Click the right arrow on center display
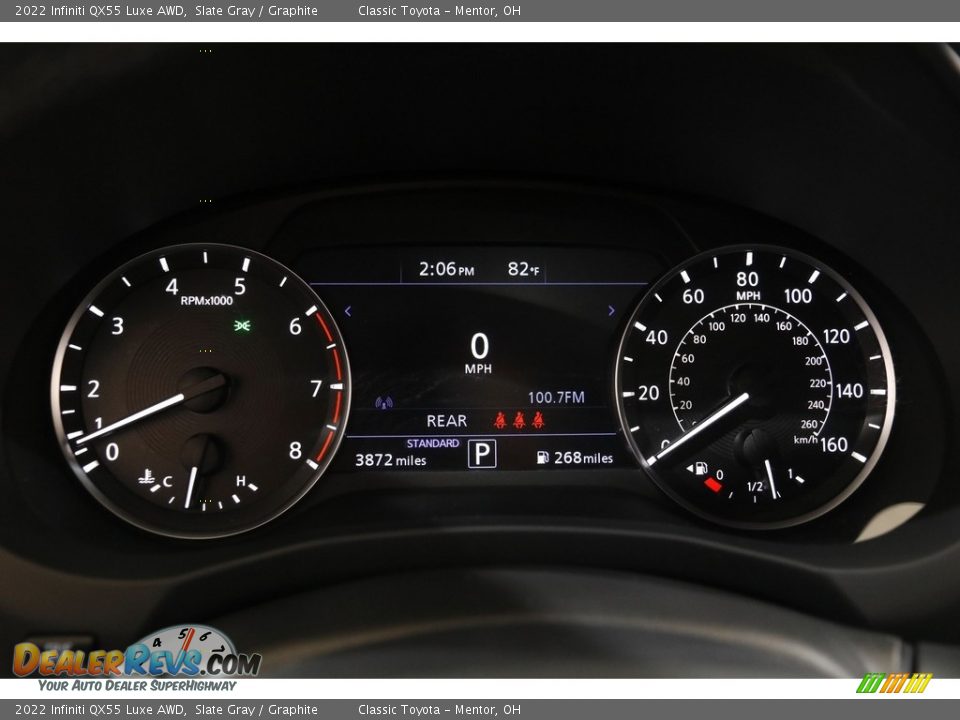Screen dimensions: 960x720 pos(611,311)
